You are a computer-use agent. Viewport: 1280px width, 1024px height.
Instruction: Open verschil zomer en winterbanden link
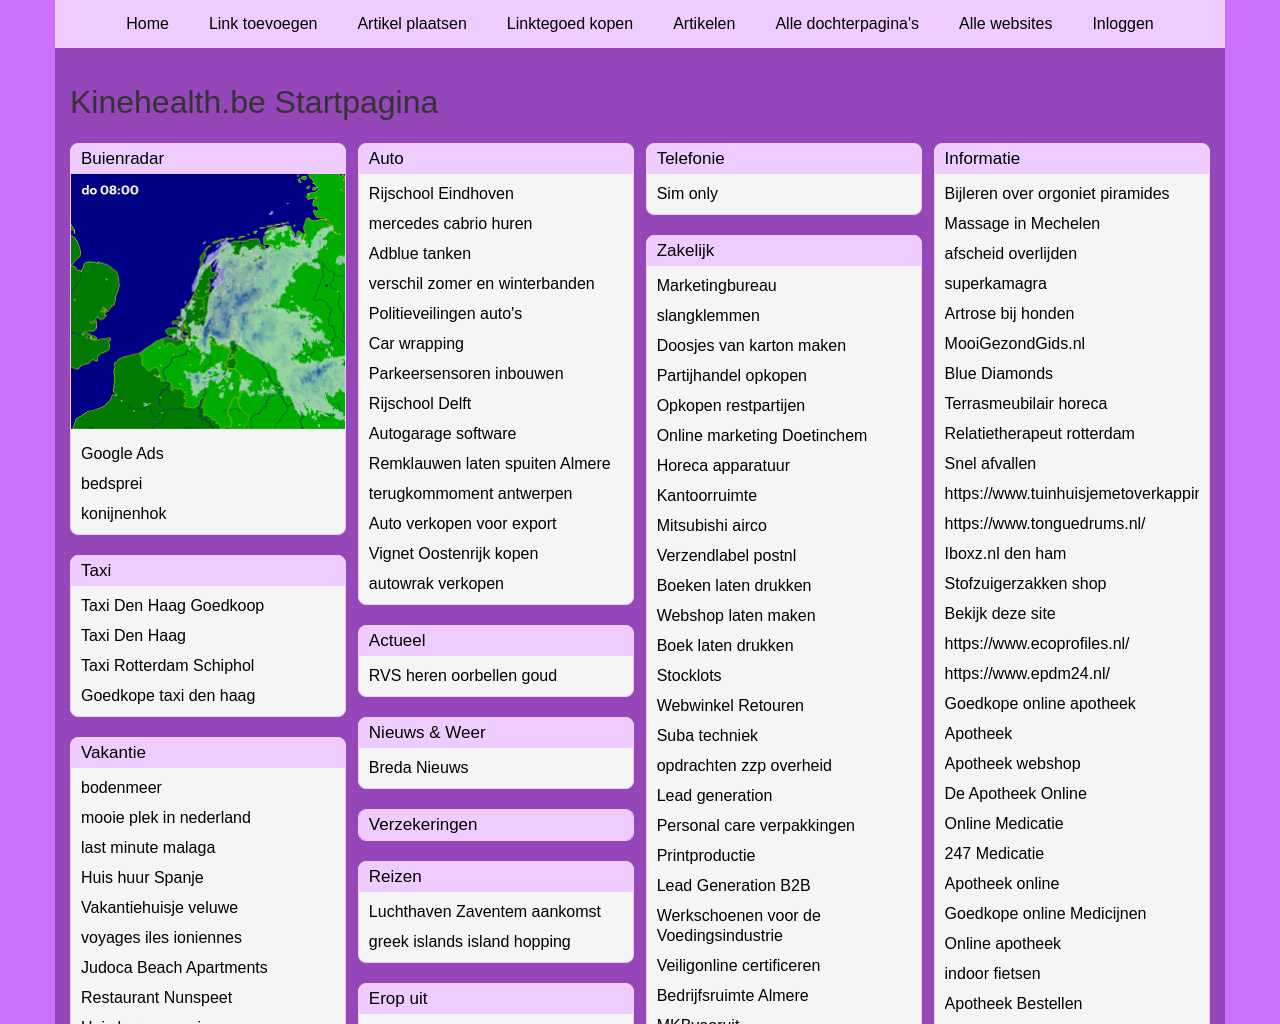[x=481, y=284]
